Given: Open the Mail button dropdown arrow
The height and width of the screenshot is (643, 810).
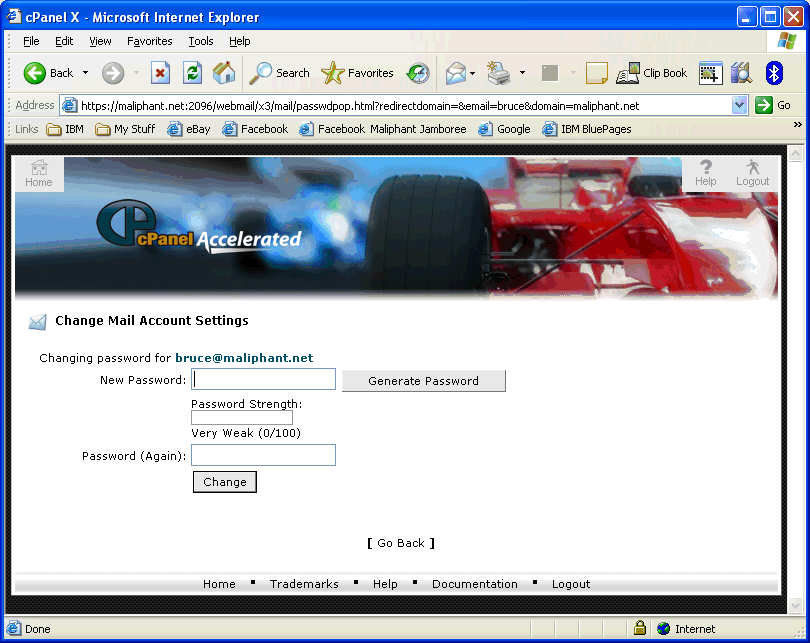Looking at the screenshot, I should pos(472,73).
